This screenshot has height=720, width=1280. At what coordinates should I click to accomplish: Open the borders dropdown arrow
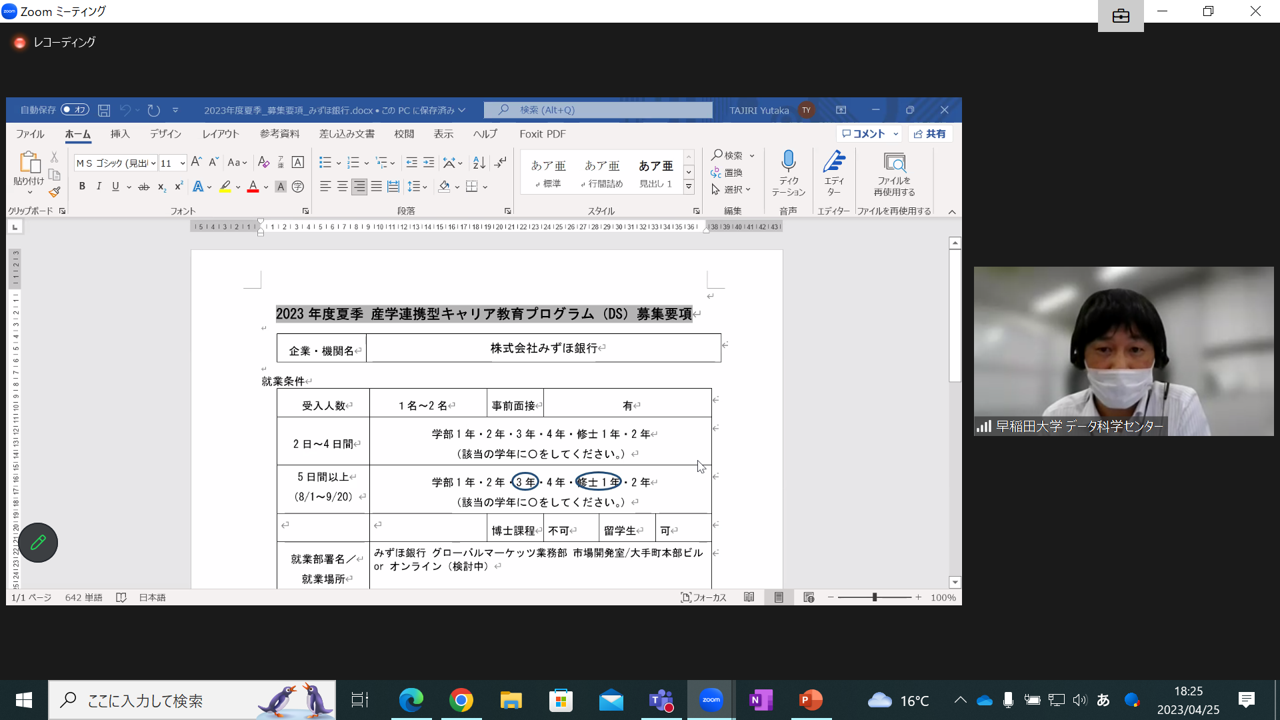[485, 187]
